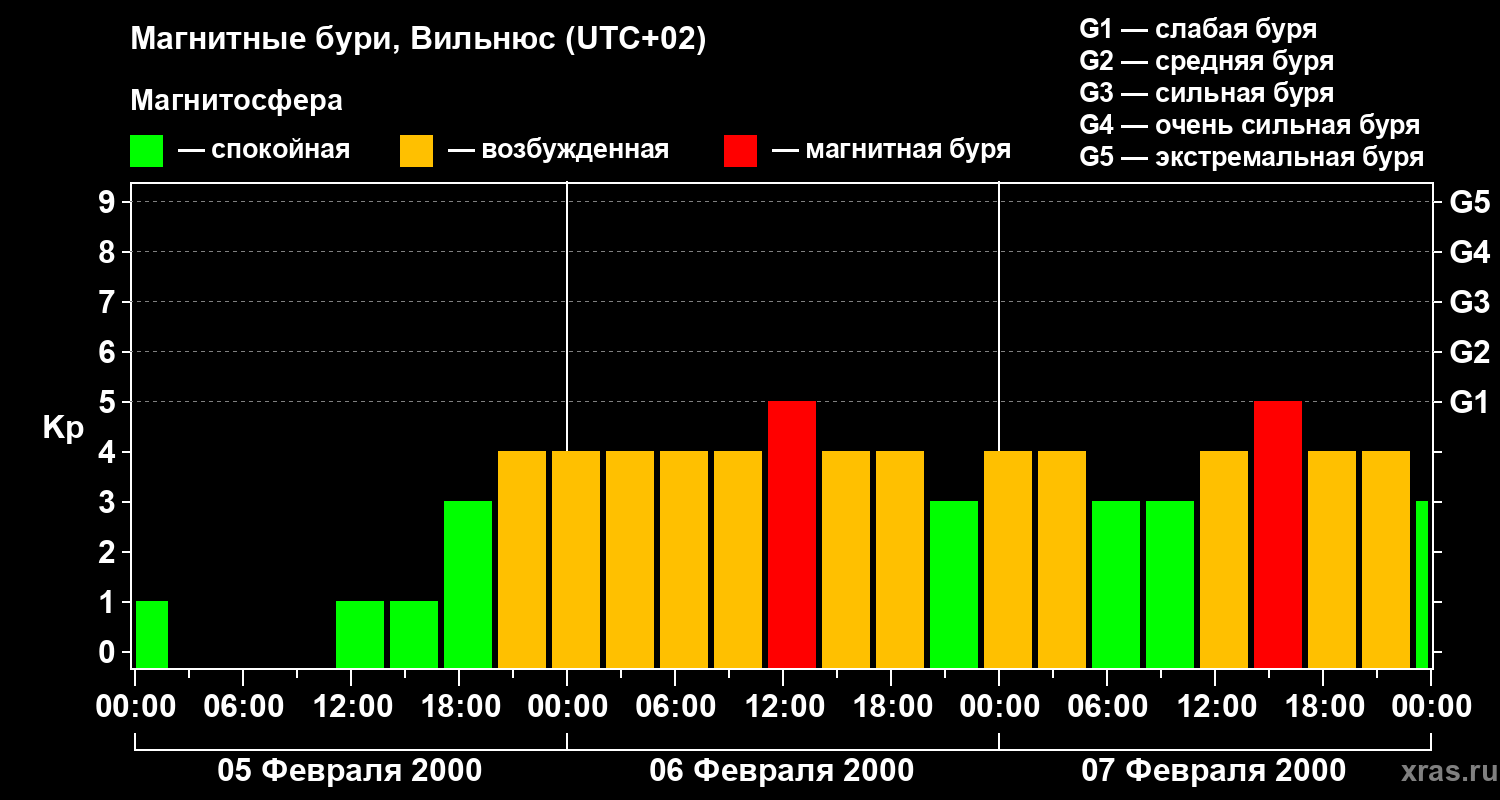The width and height of the screenshot is (1500, 800).
Task: Click the '18:00' tick label above 05 Февраля
Action: [459, 707]
